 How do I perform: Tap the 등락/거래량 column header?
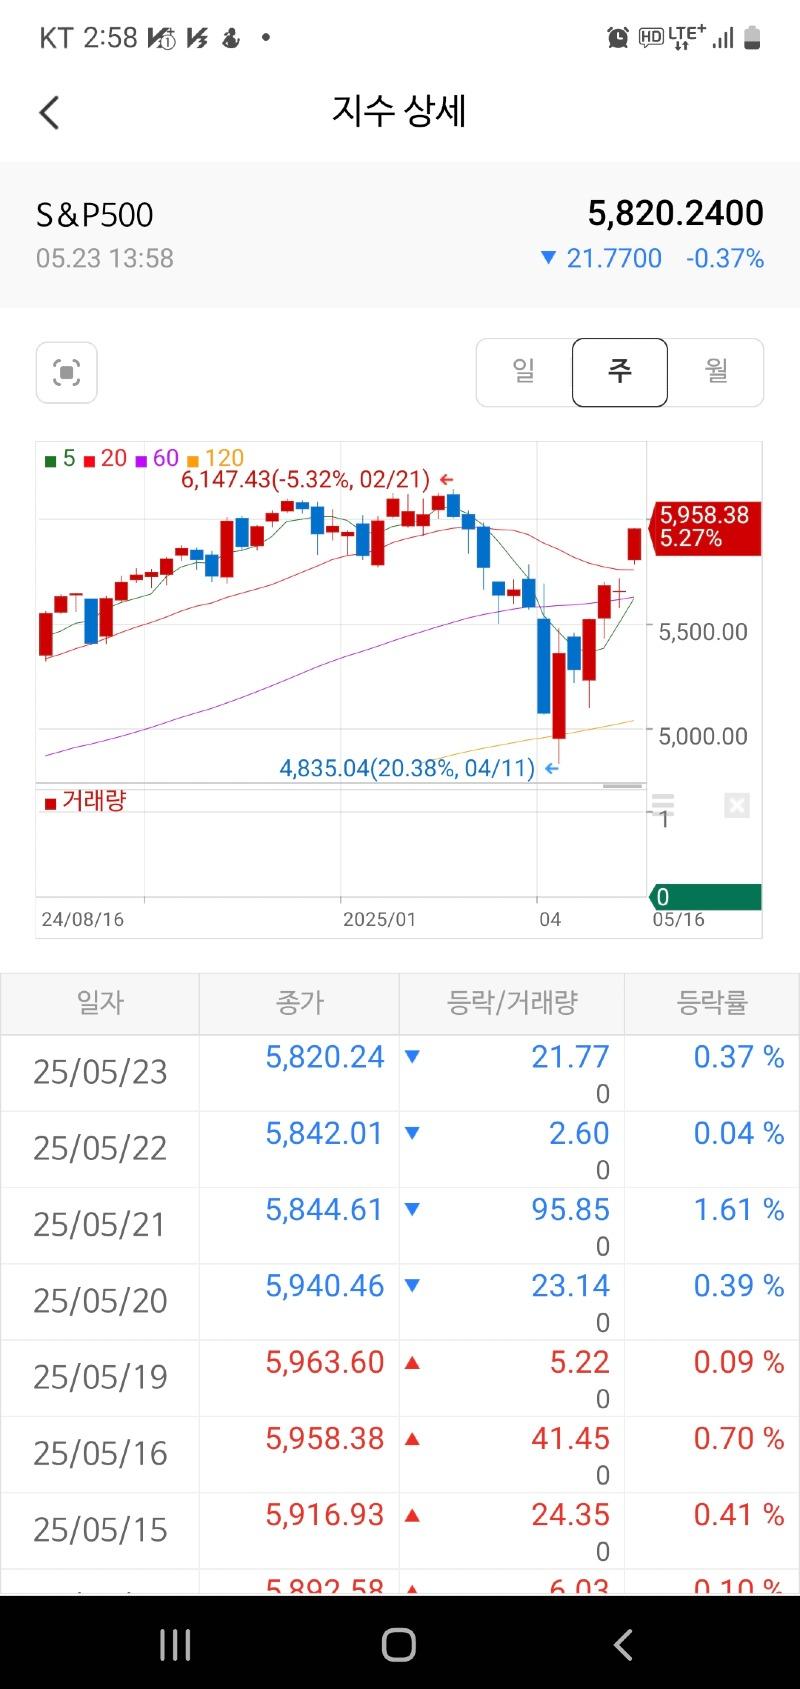[512, 1003]
